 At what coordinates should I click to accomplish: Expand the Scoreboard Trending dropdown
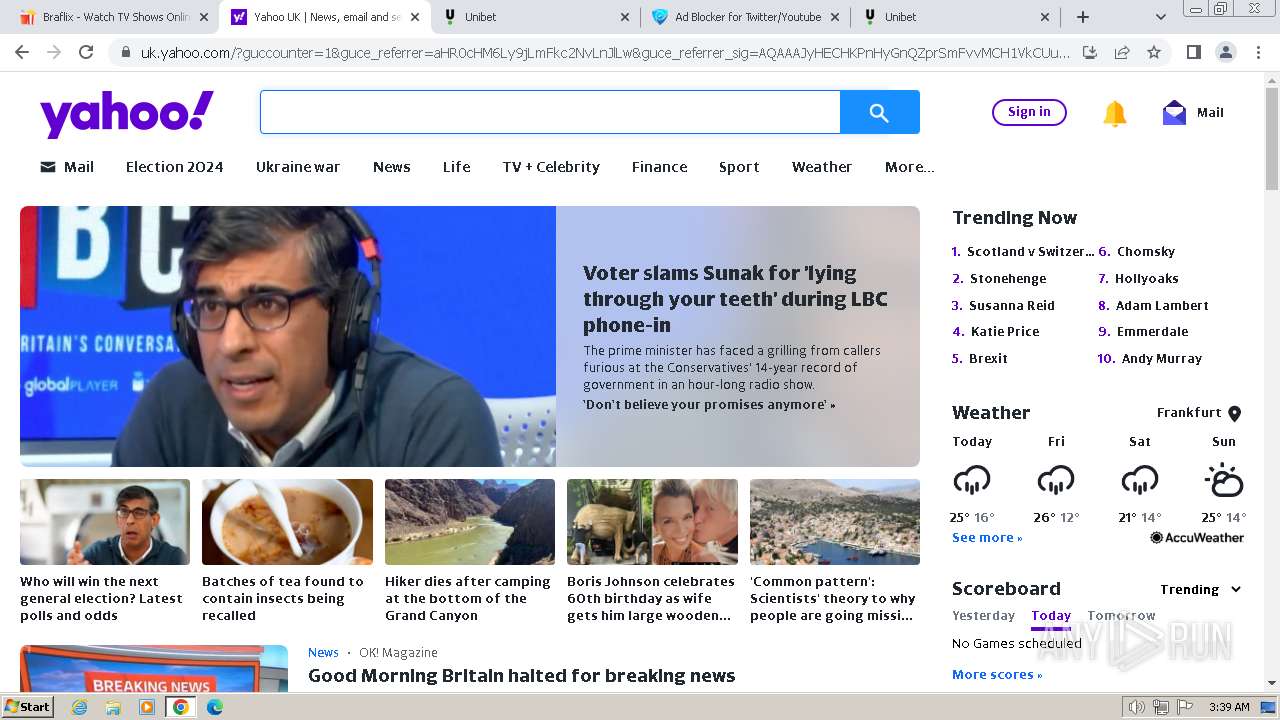(1201, 589)
